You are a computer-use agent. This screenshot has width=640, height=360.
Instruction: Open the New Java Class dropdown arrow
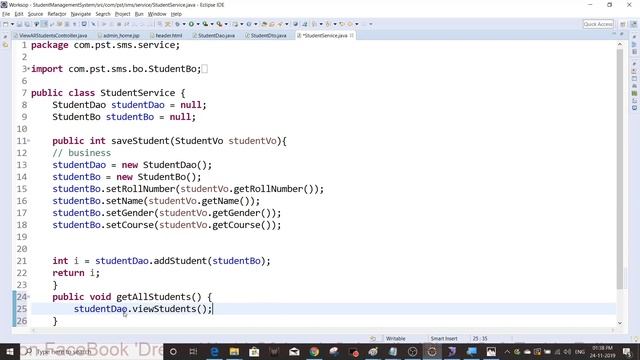pos(256,24)
